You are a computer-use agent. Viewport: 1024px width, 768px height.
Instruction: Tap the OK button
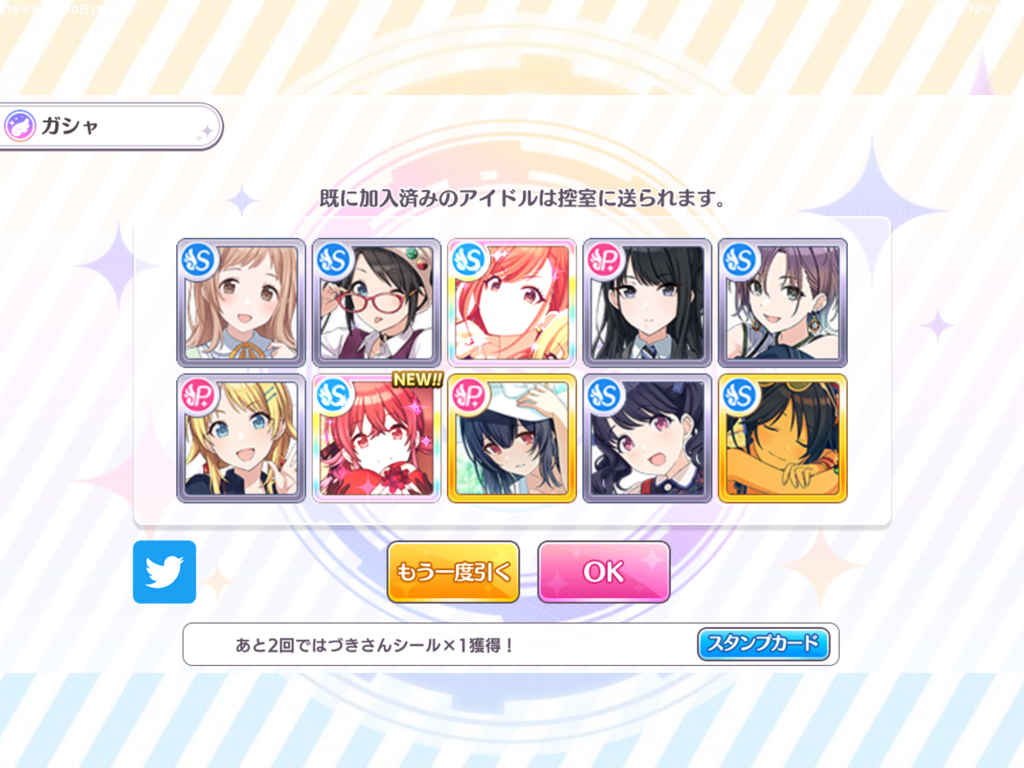coord(603,571)
